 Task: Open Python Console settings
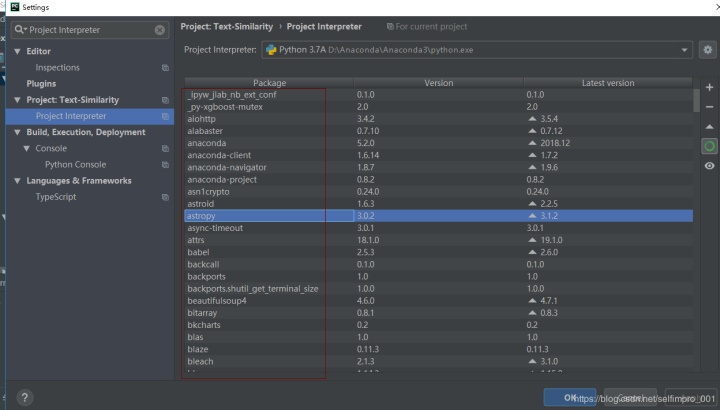[75, 164]
